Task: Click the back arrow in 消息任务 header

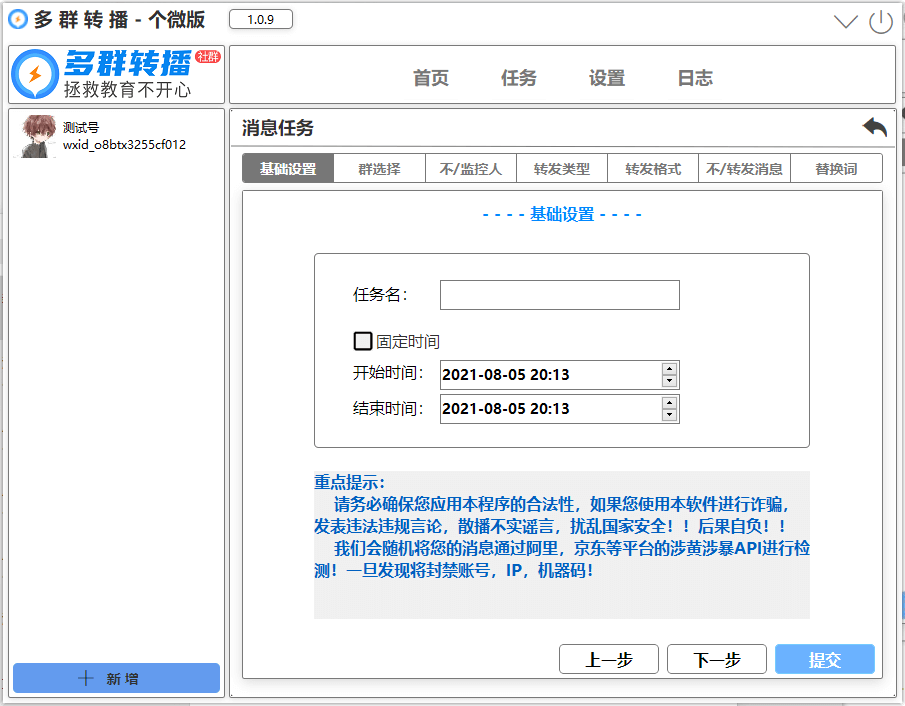Action: [874, 127]
